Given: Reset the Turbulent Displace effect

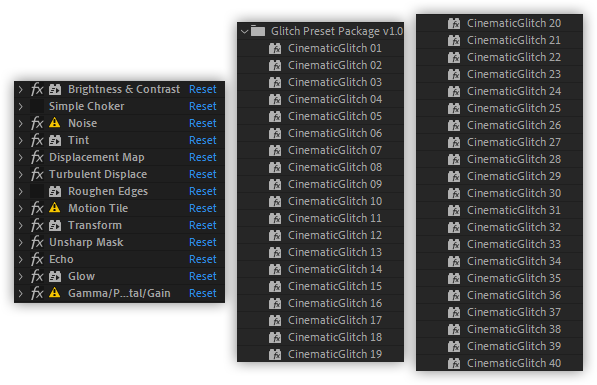Looking at the screenshot, I should [203, 174].
